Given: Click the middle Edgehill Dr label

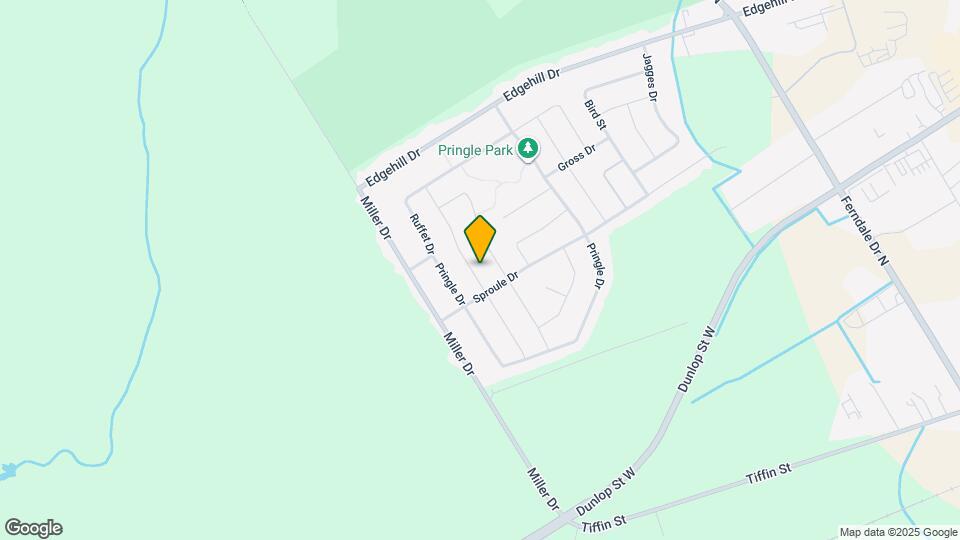Looking at the screenshot, I should point(531,85).
